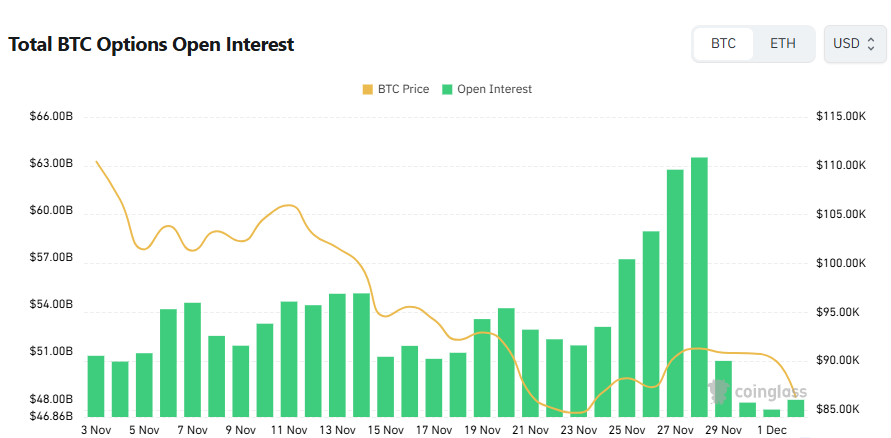
Task: Select the last bar on the right
Action: point(795,408)
